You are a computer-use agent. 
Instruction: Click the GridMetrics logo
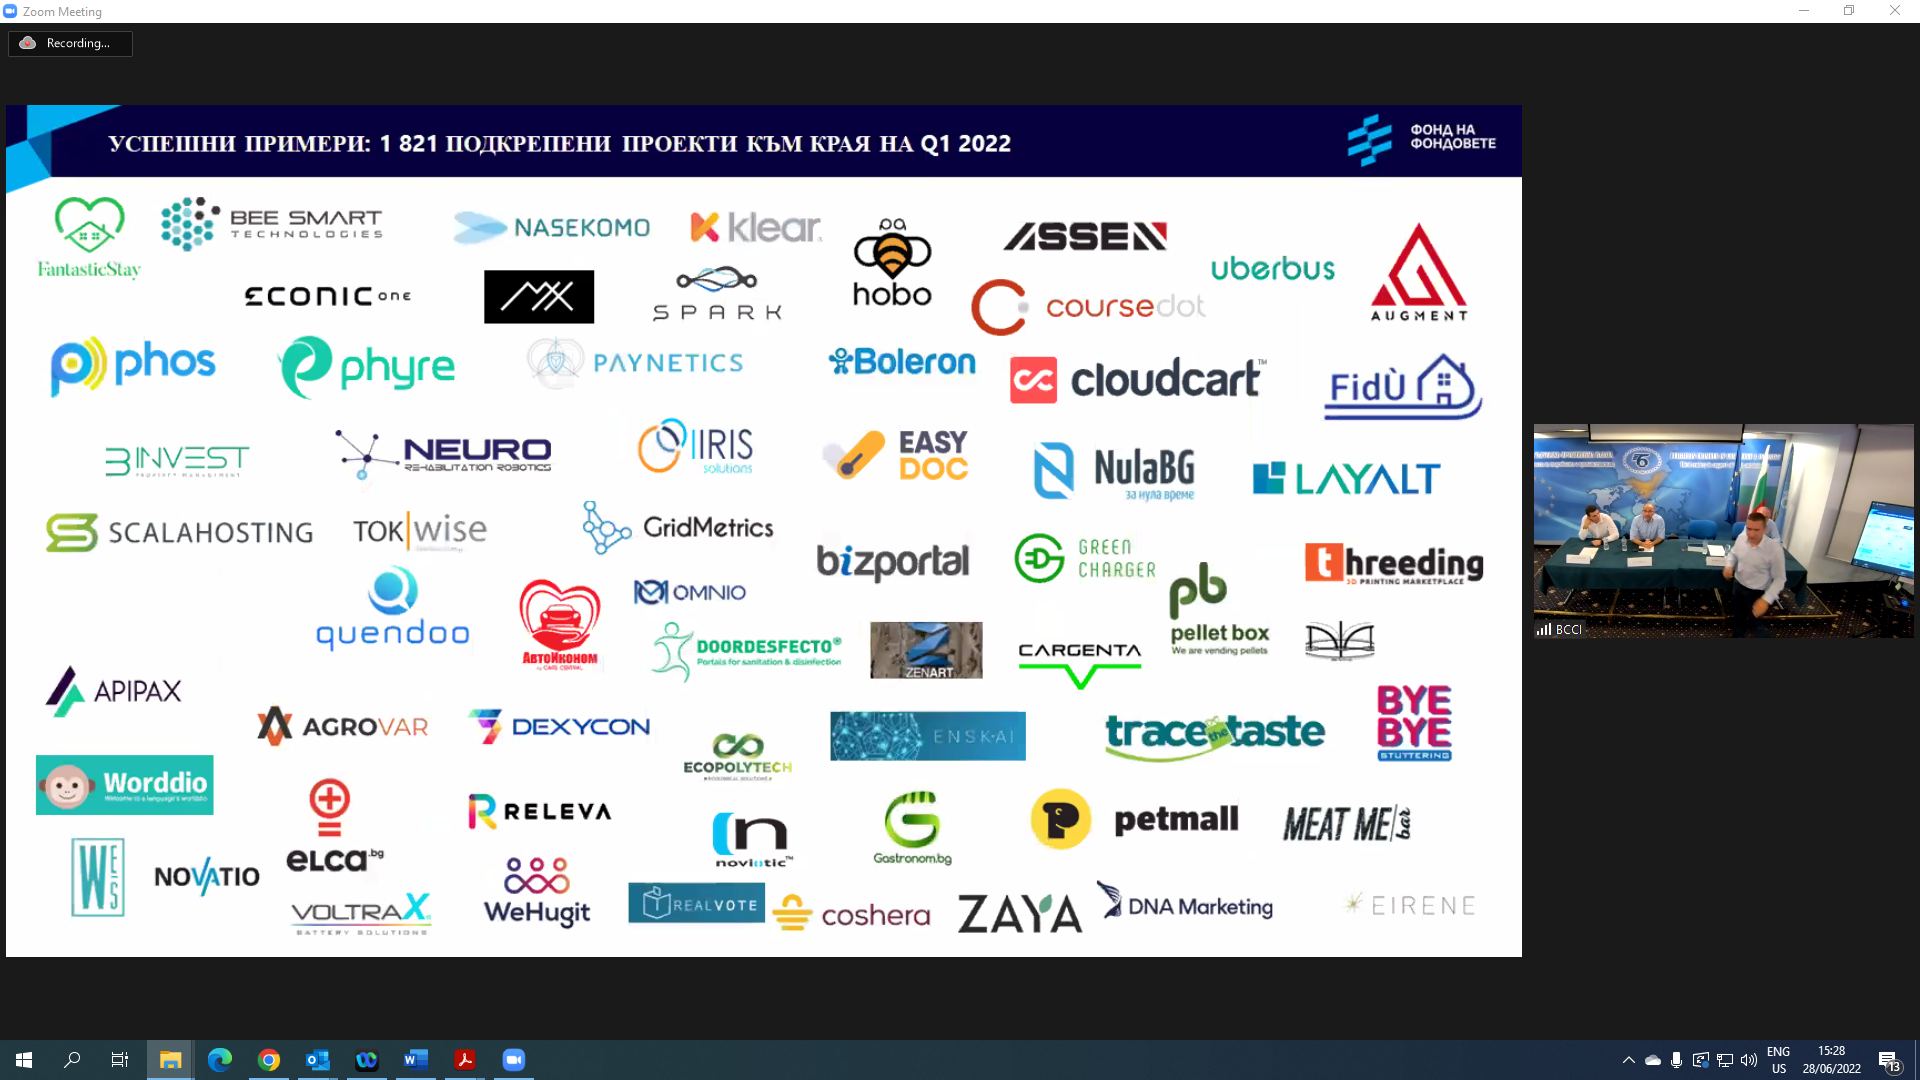pos(678,527)
